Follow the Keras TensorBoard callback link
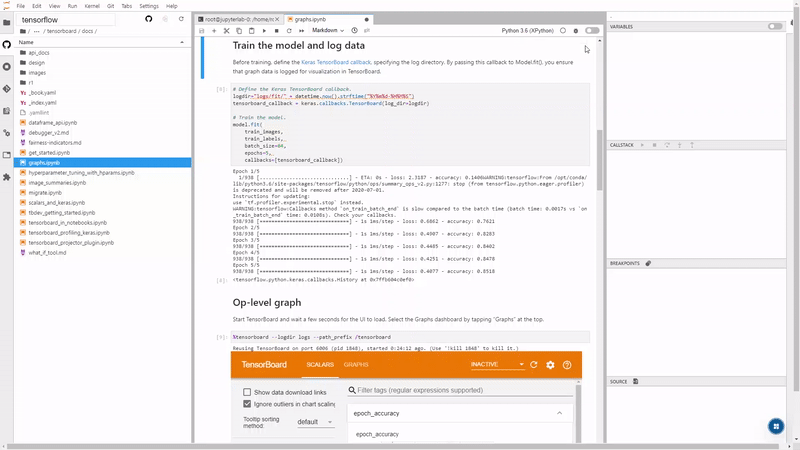This screenshot has width=800, height=450. 336,62
